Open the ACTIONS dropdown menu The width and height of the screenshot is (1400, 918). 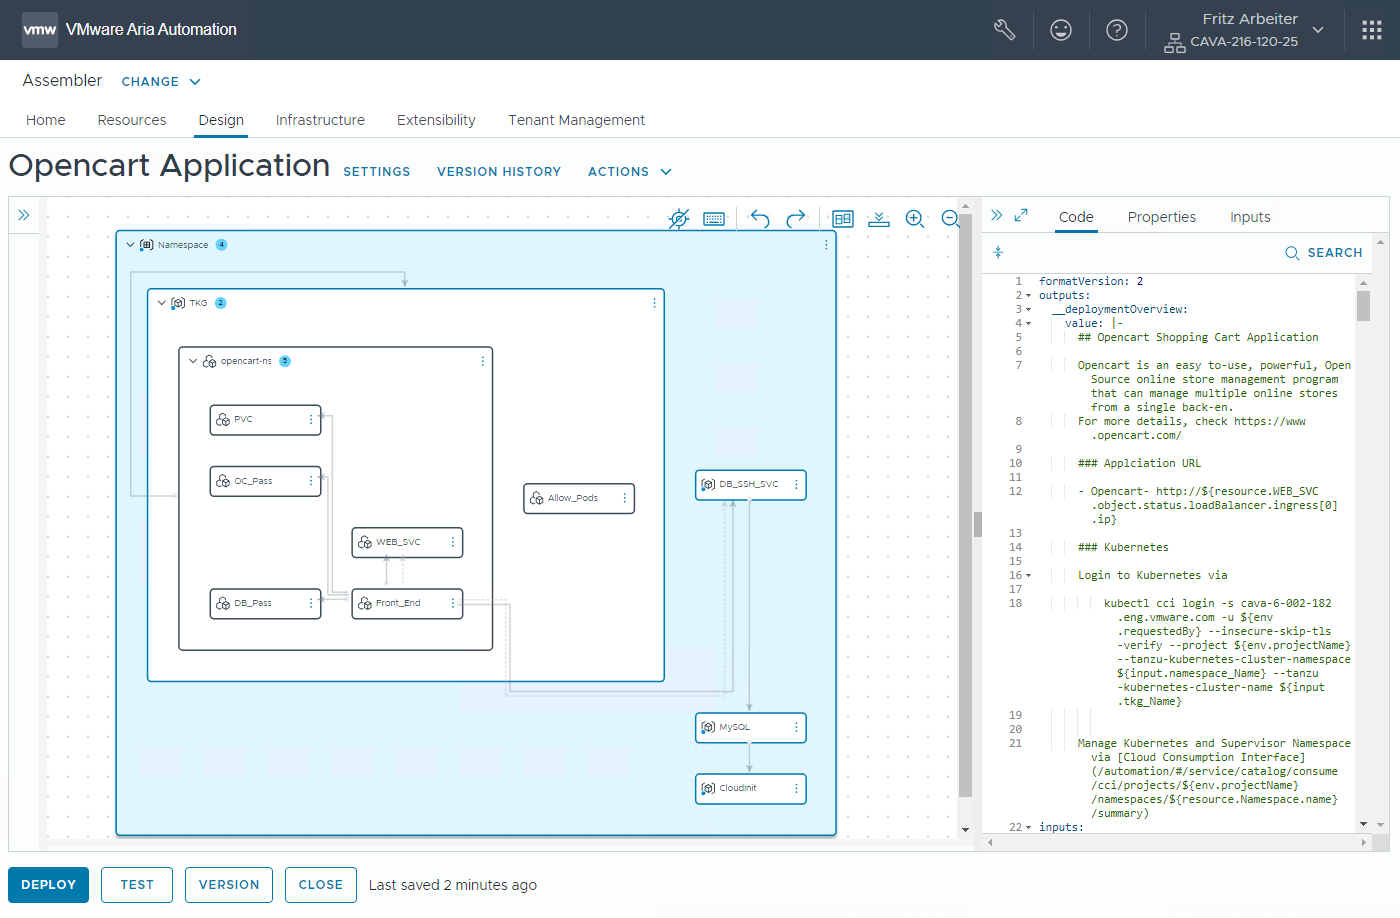point(630,172)
